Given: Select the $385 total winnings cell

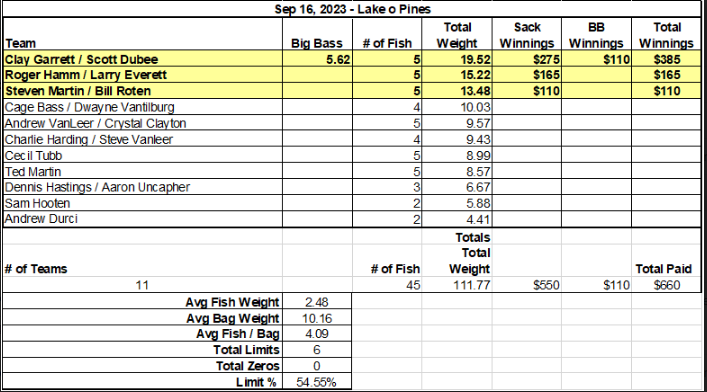Looking at the screenshot, I should click(x=666, y=59).
